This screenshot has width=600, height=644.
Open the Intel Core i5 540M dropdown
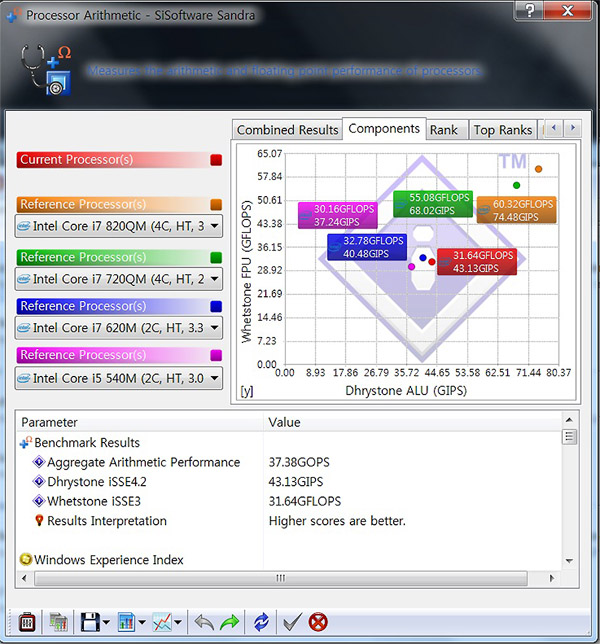119,378
